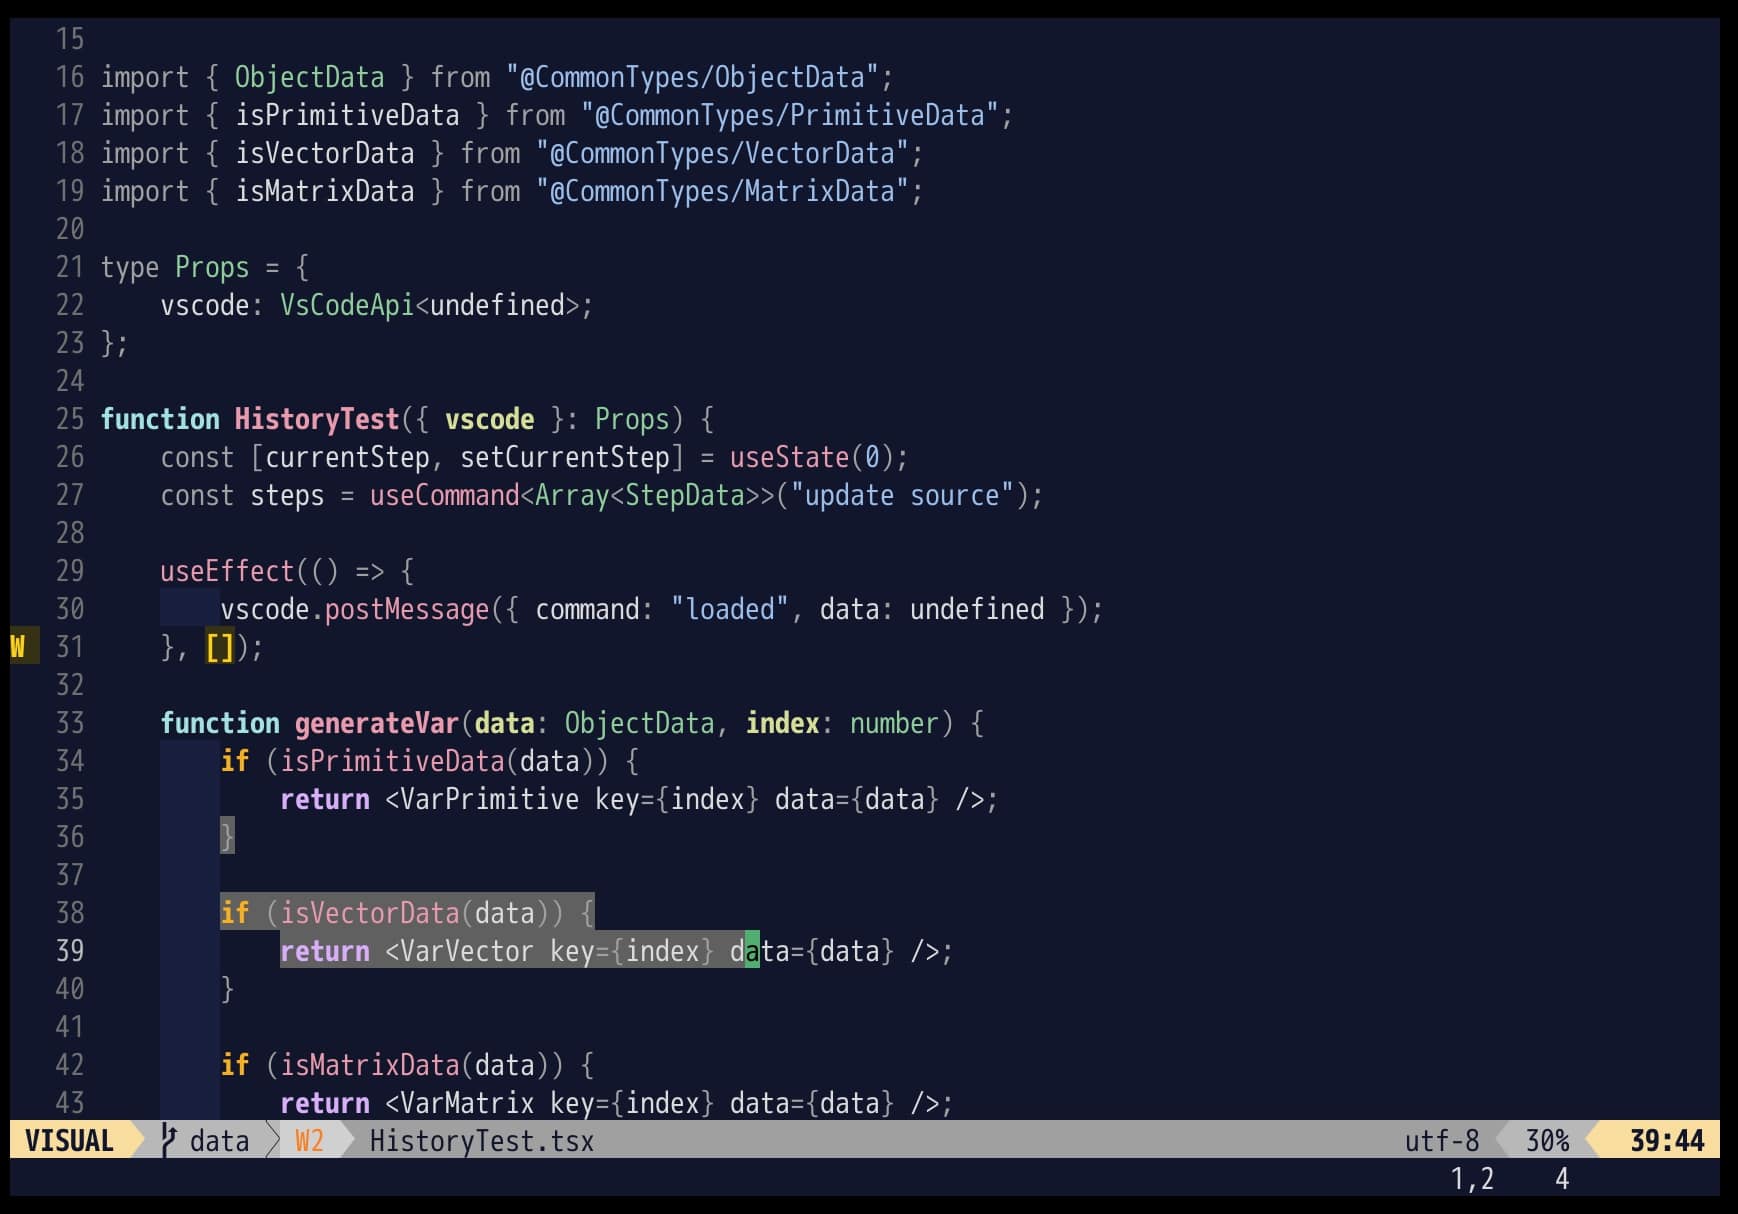Click isPrimitiveData in the line 17 import

347,115
